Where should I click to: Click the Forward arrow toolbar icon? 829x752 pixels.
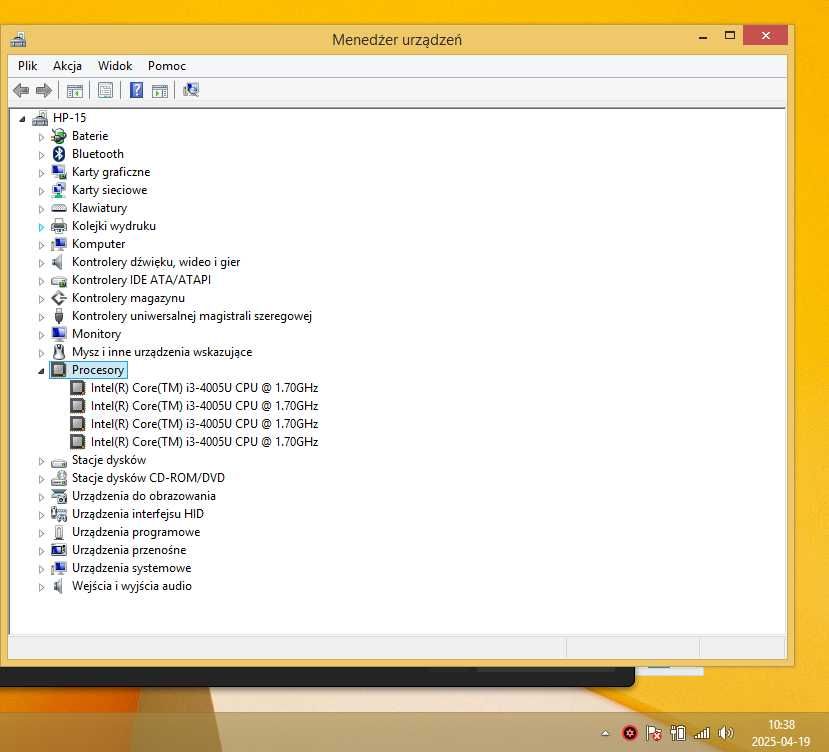[43, 90]
